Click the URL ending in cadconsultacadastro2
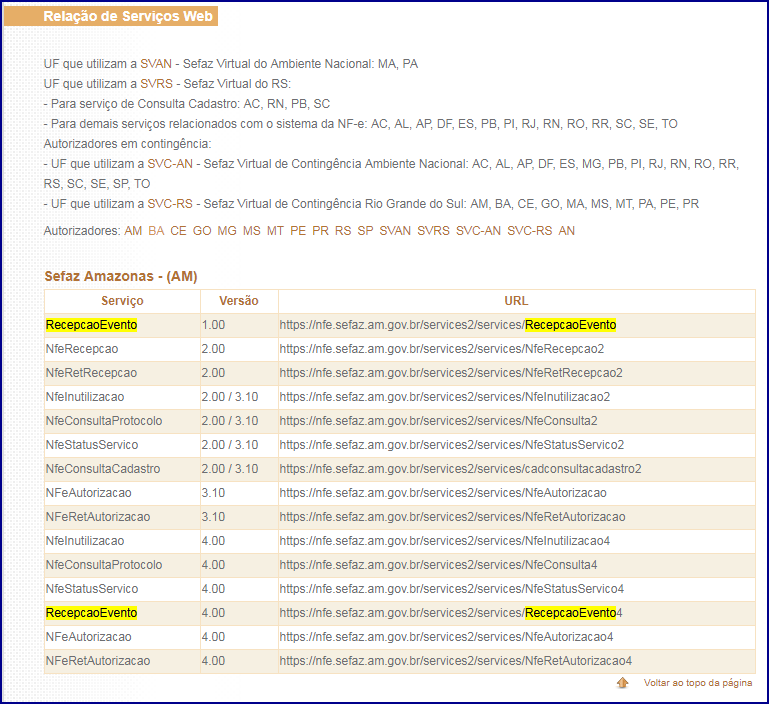769x704 pixels. point(461,469)
